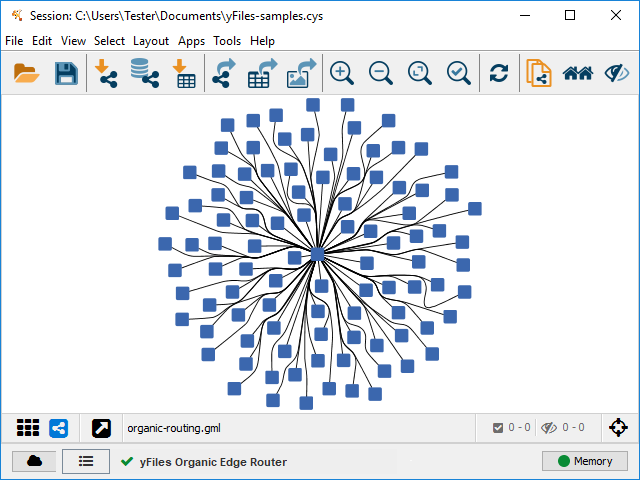The image size is (640, 480).
Task: Open the Help menu
Action: coord(262,41)
